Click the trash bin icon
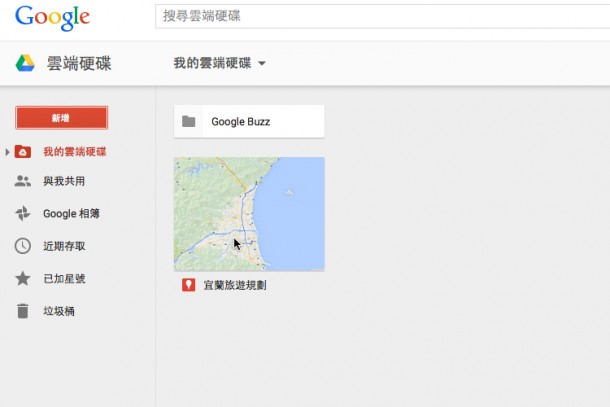The image size is (610, 407). click(23, 311)
